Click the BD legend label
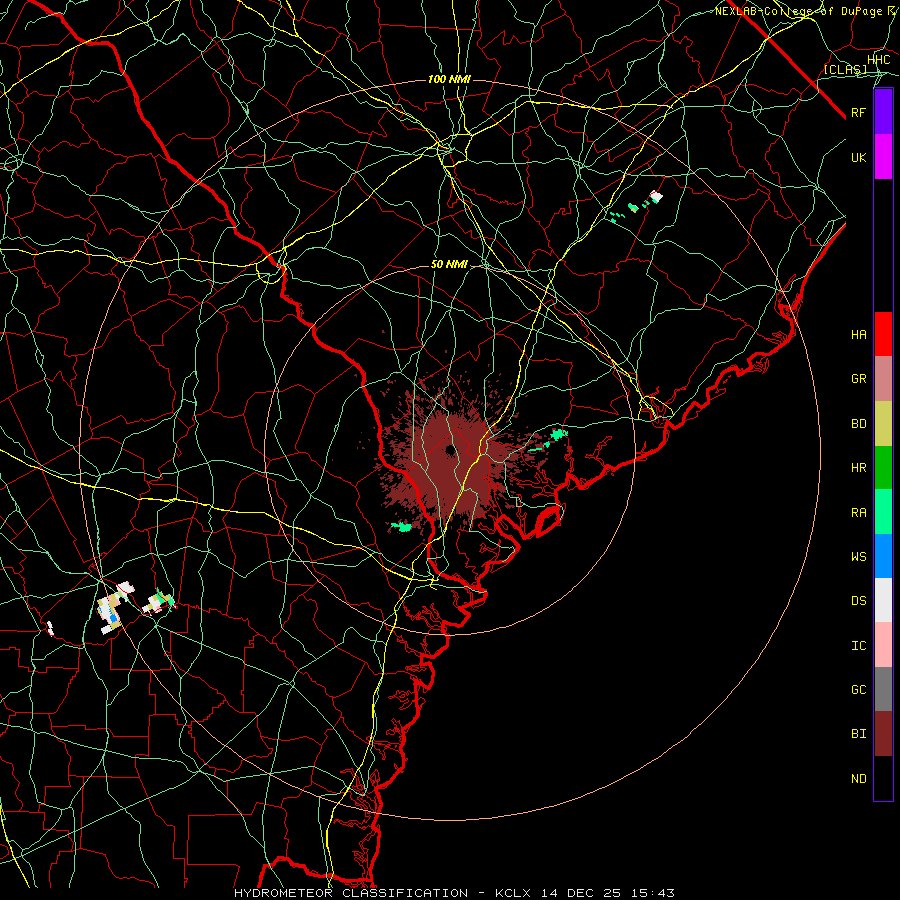This screenshot has width=900, height=900. [858, 424]
